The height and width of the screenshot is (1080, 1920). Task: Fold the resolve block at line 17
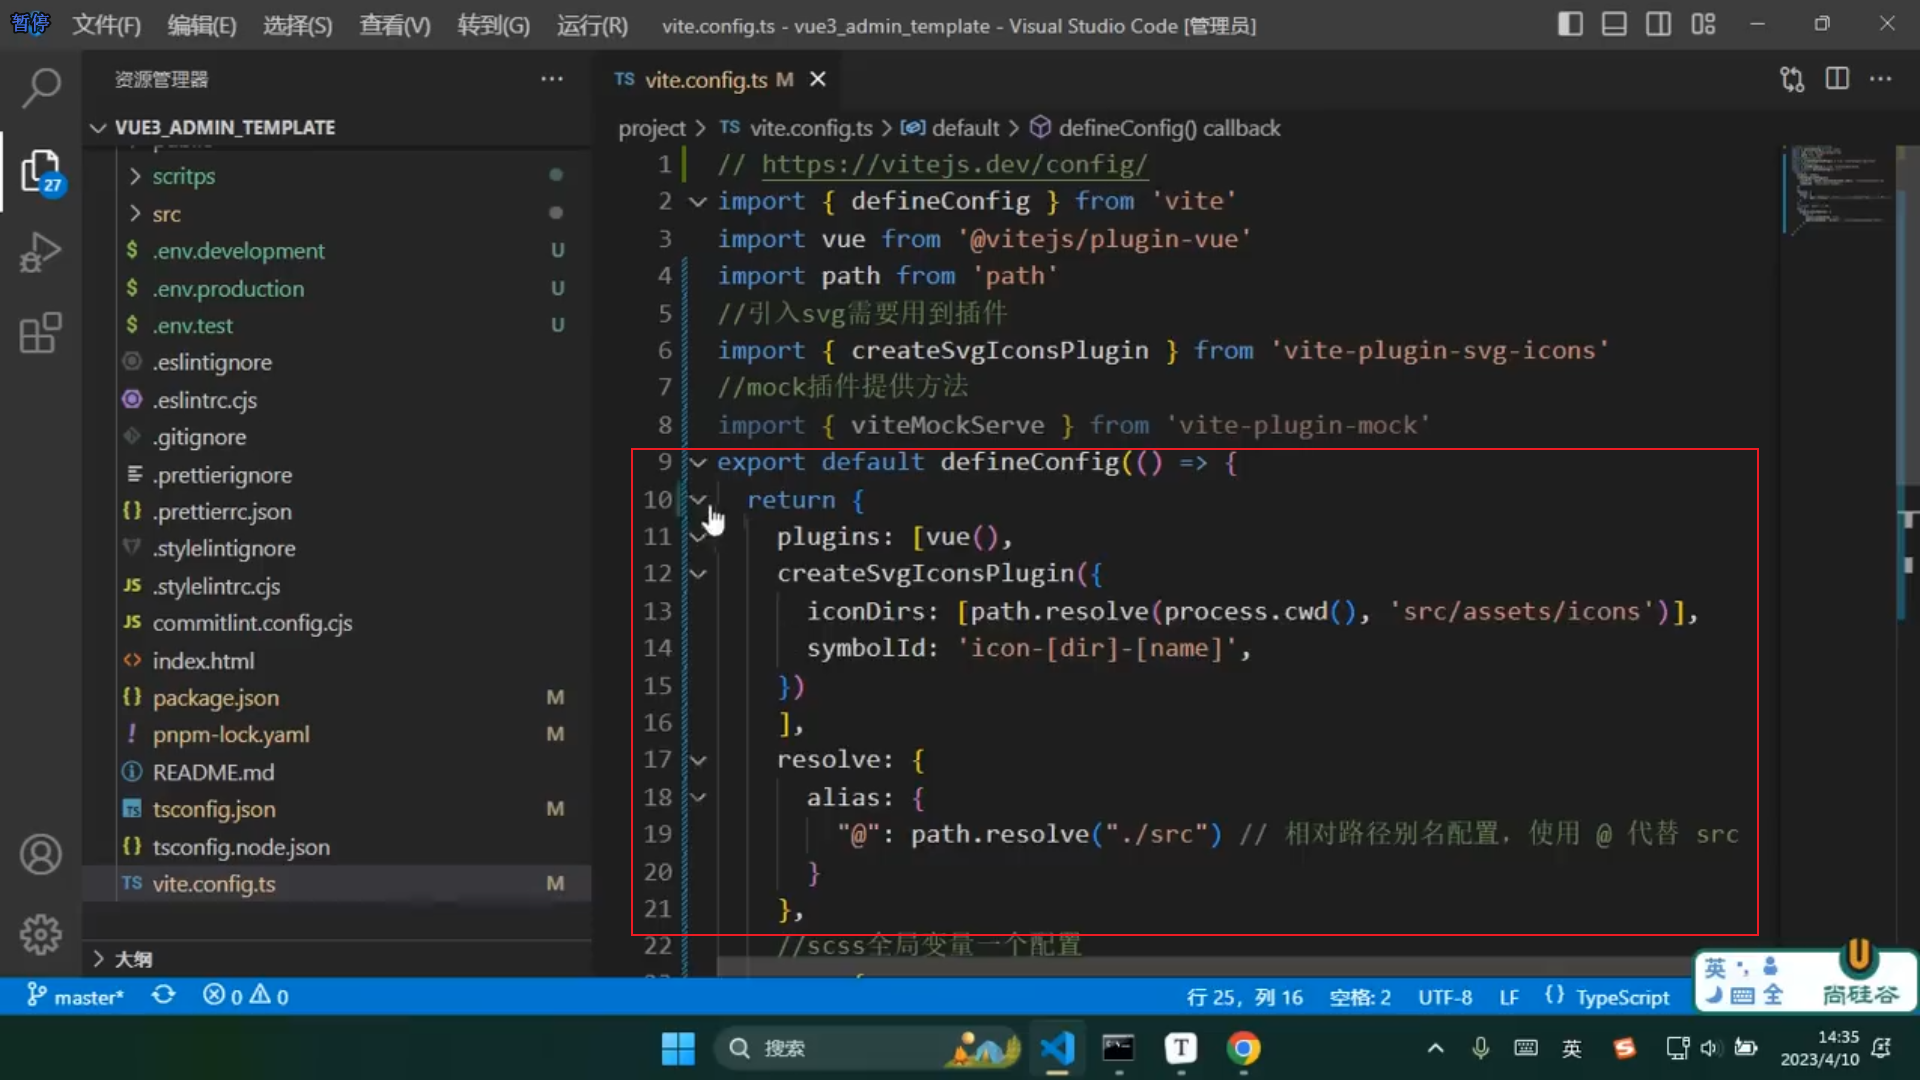tap(698, 760)
